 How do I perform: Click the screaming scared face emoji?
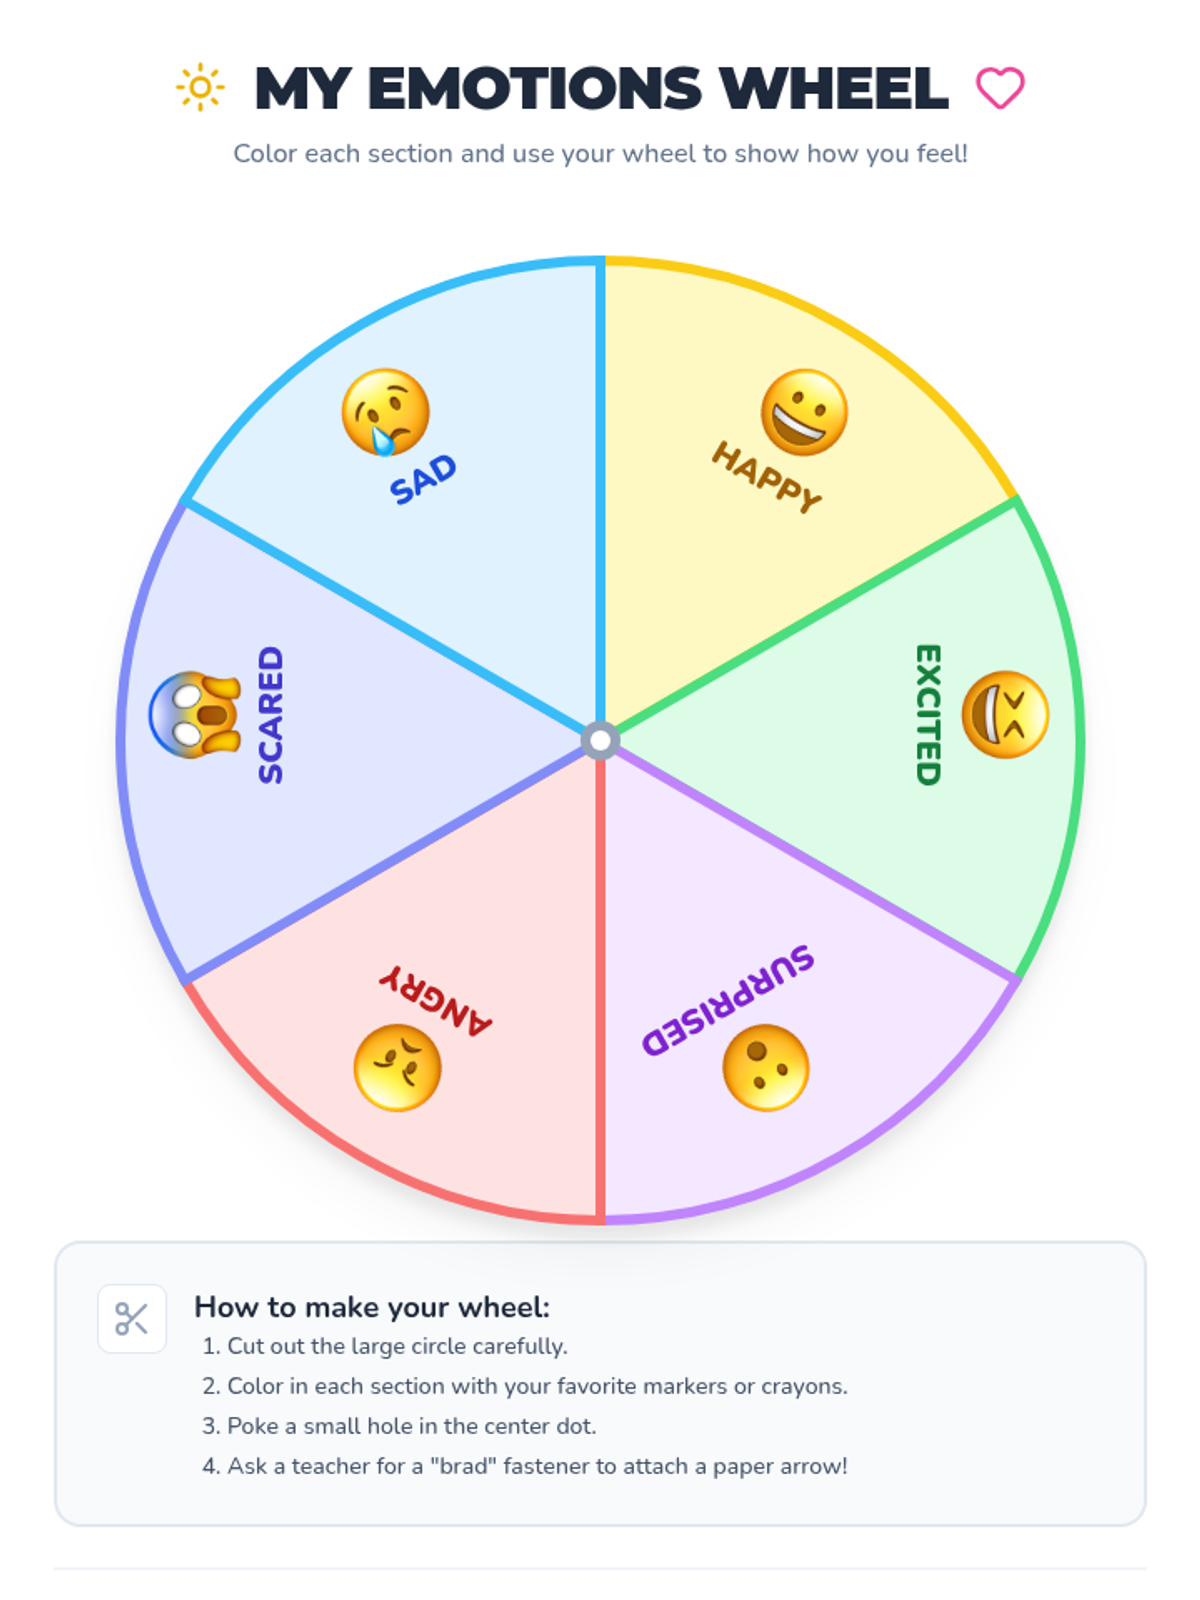(195, 715)
